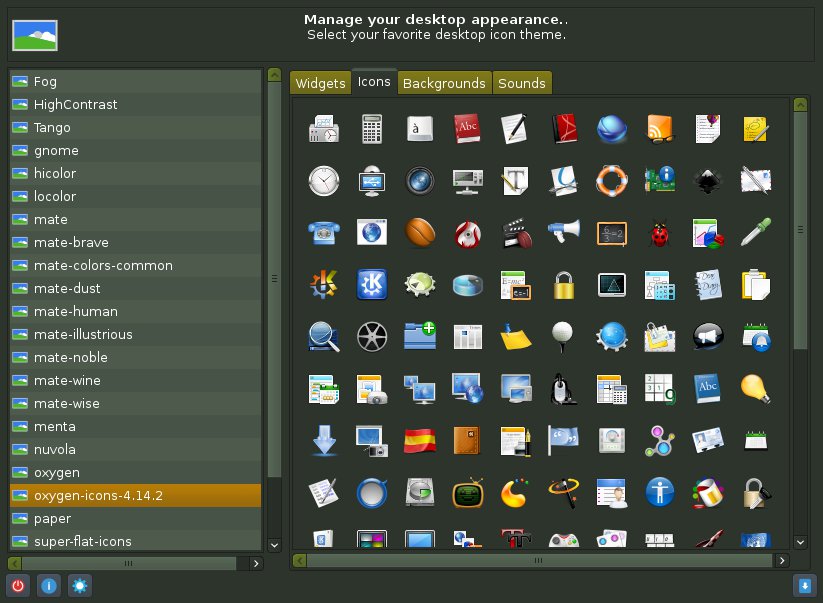
Task: Switch to the Widgets tab
Action: [320, 83]
